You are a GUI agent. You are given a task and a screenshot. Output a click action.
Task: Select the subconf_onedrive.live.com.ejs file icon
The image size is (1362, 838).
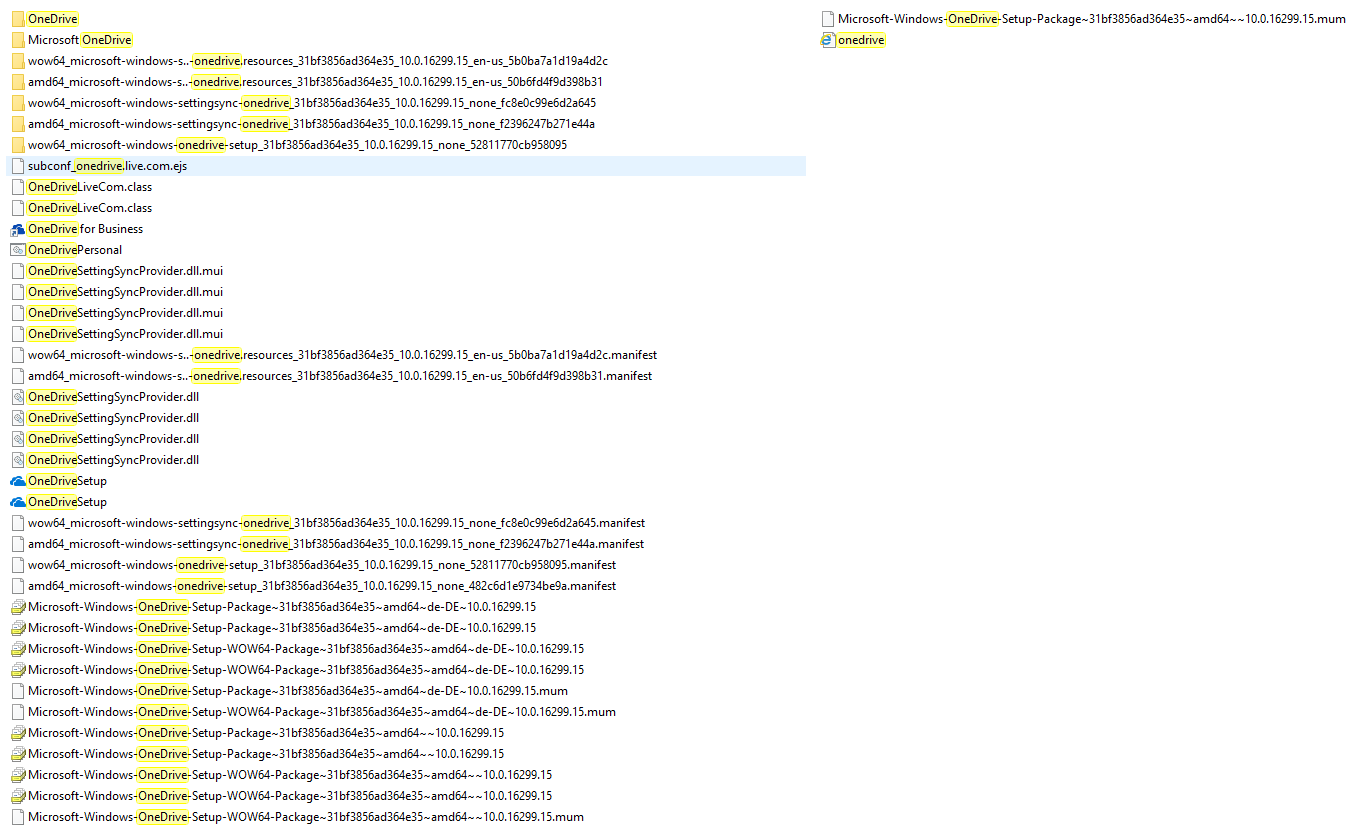click(17, 166)
